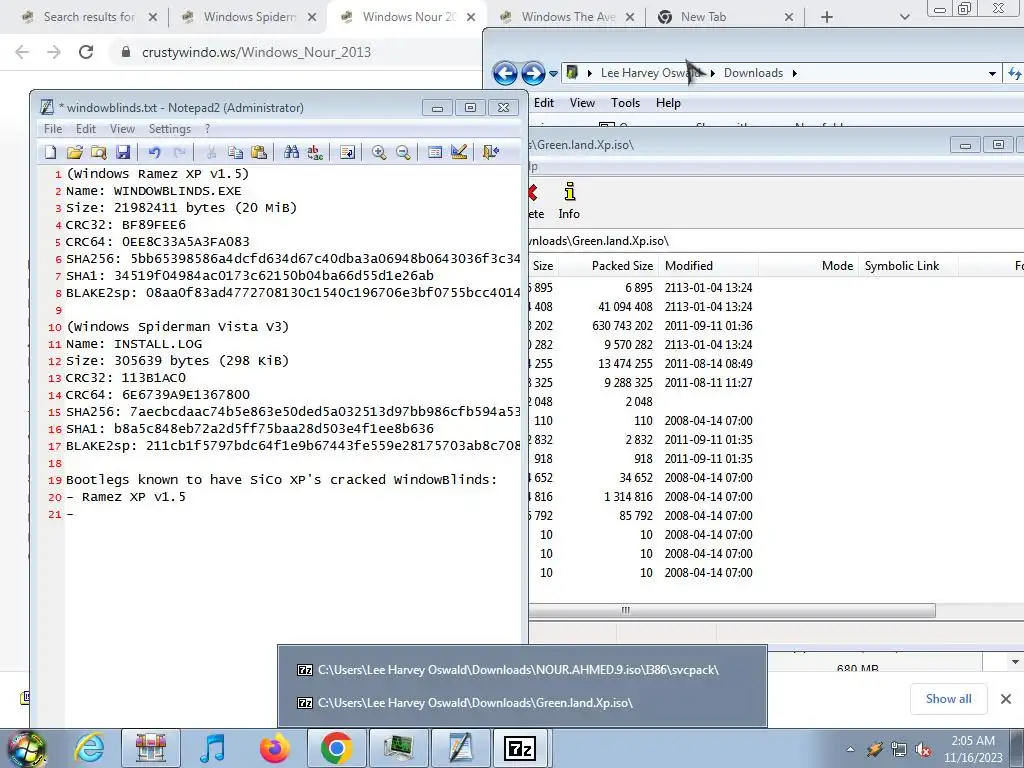Sort 7-Zip list by Modified column
The image size is (1024, 768).
click(708, 266)
